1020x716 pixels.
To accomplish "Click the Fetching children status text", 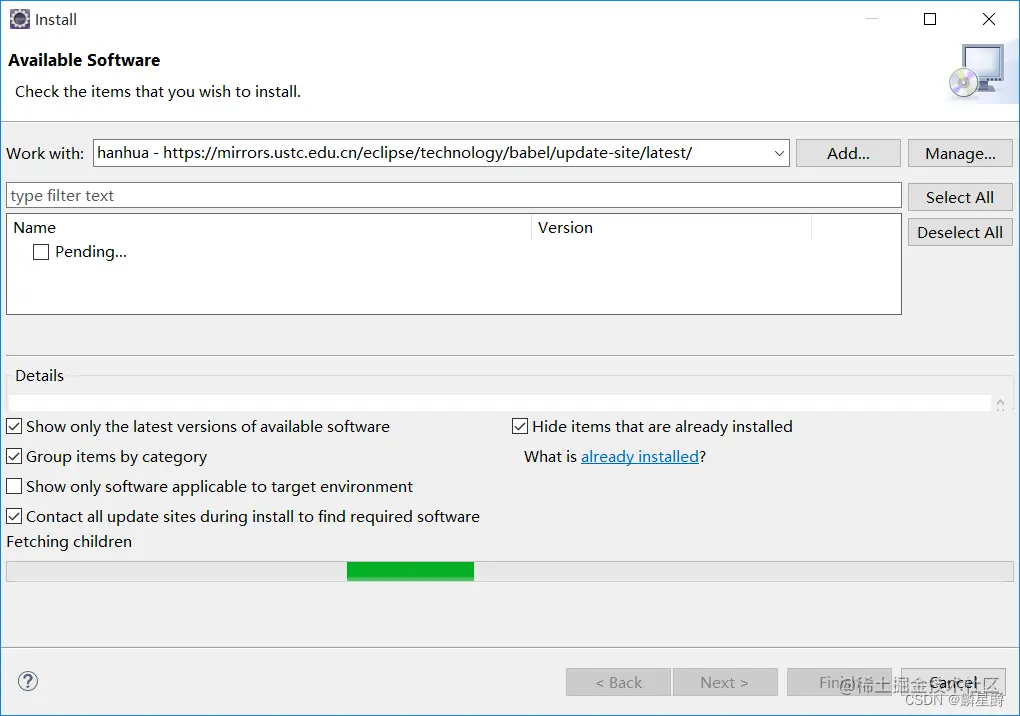I will click(69, 542).
